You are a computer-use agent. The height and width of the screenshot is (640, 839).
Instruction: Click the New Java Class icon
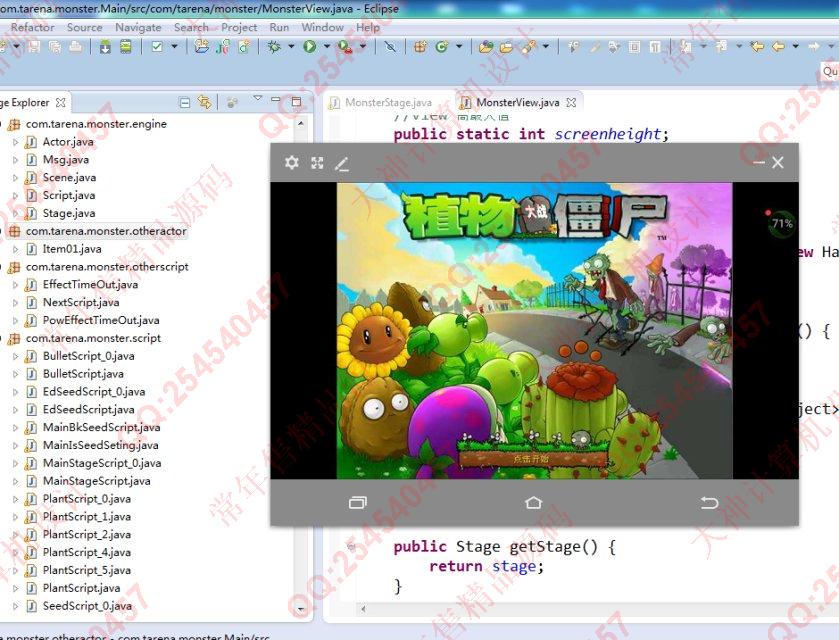(x=441, y=47)
